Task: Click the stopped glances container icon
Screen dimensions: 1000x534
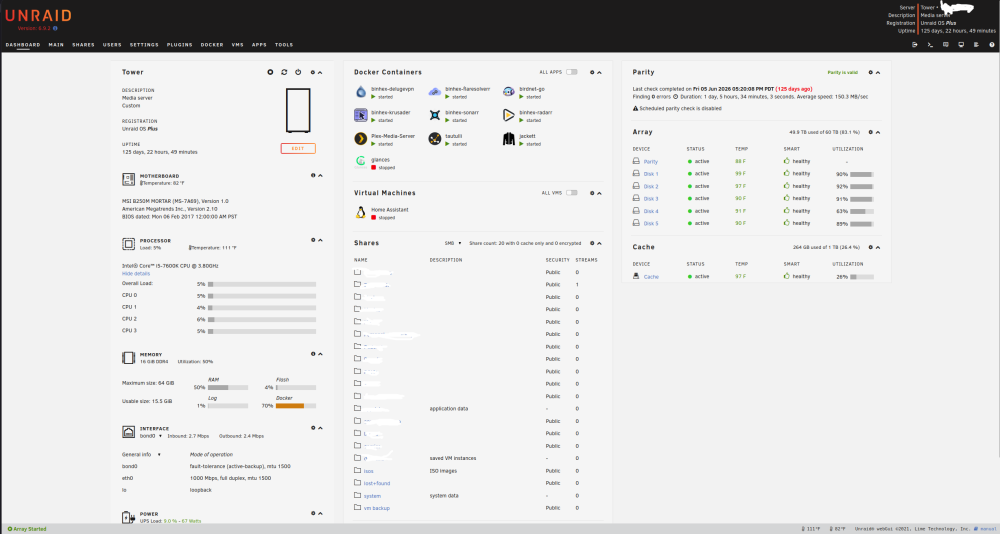Action: 361,163
